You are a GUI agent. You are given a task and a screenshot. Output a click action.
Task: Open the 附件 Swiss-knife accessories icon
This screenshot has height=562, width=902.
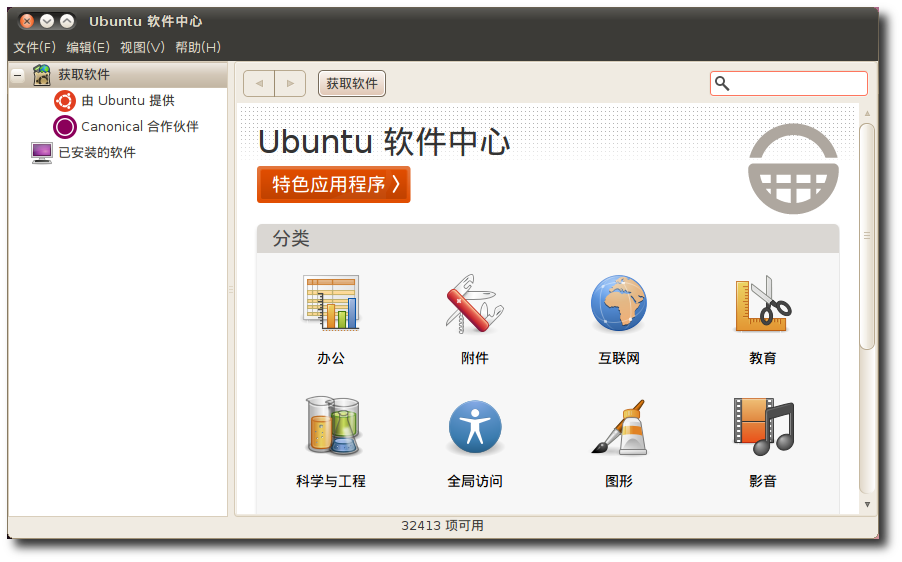[475, 303]
